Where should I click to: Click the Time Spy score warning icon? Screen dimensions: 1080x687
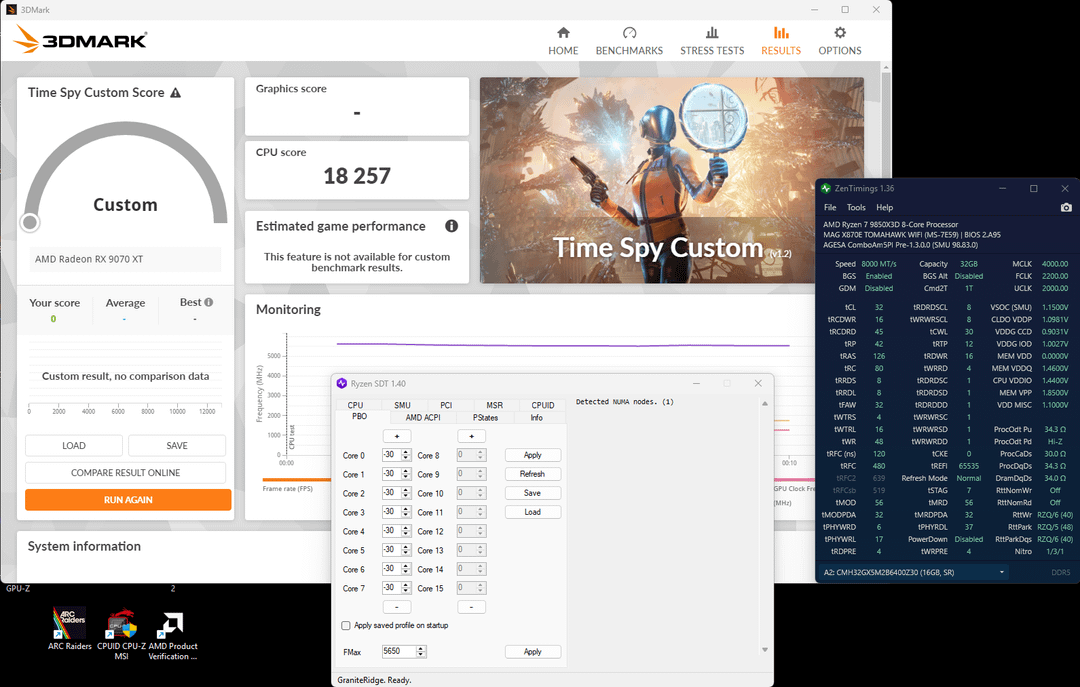pyautogui.click(x=176, y=93)
